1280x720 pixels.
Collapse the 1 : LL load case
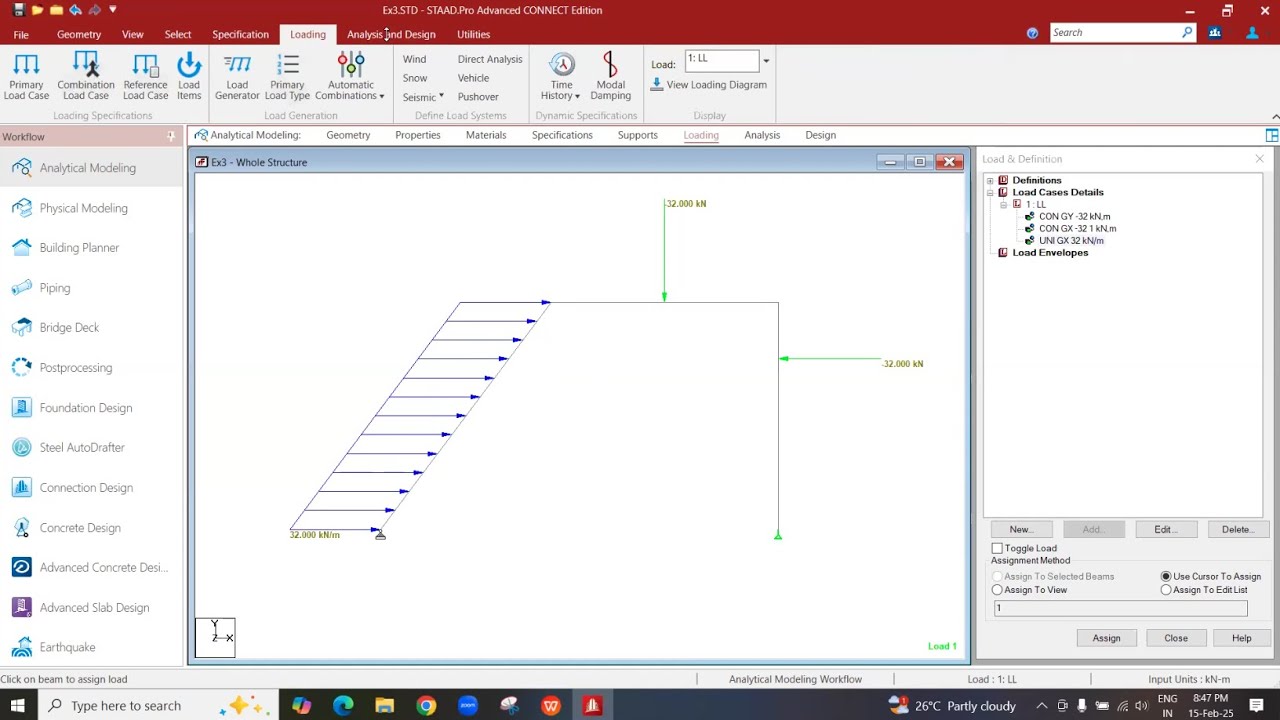point(1003,205)
